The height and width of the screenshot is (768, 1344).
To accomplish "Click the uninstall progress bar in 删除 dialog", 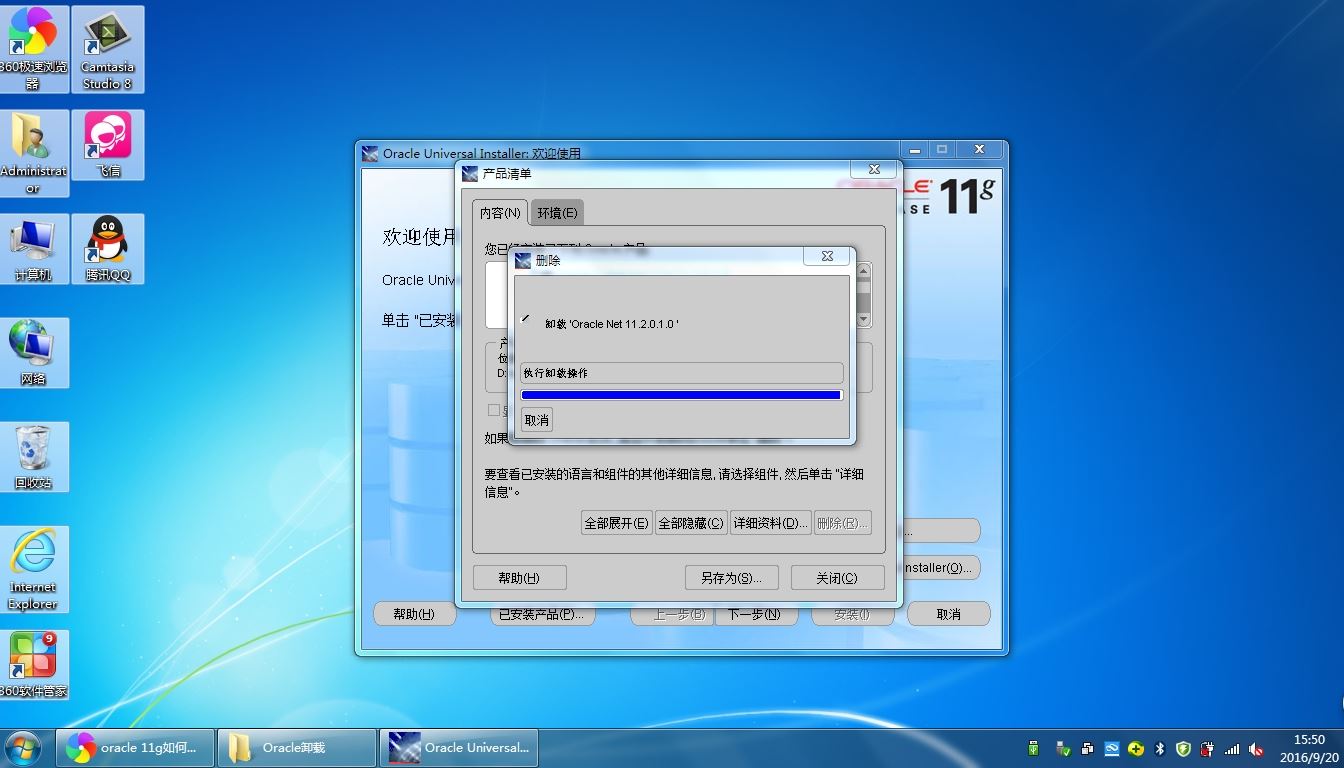I will click(x=682, y=395).
